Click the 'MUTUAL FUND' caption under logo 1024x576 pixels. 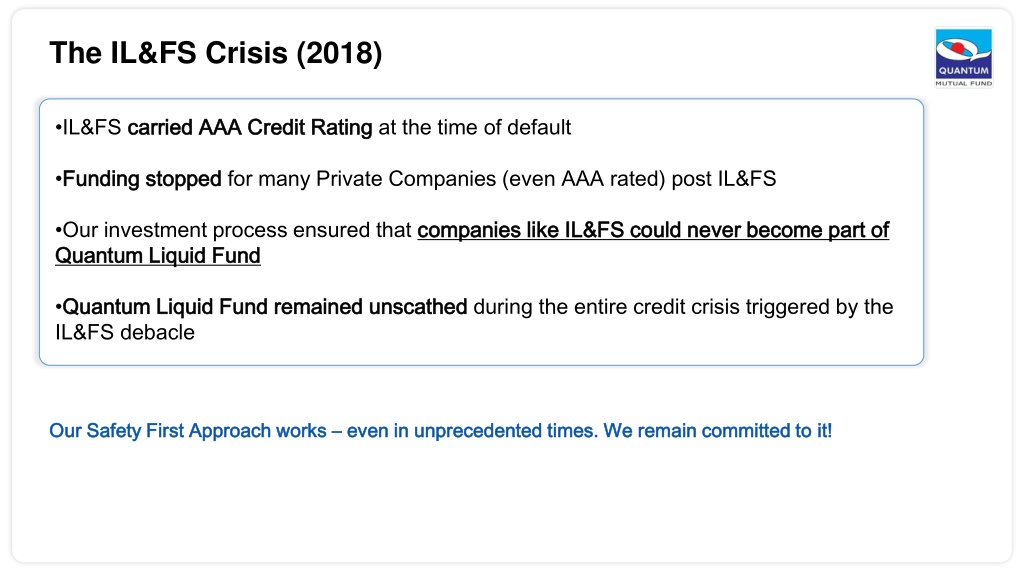click(964, 84)
